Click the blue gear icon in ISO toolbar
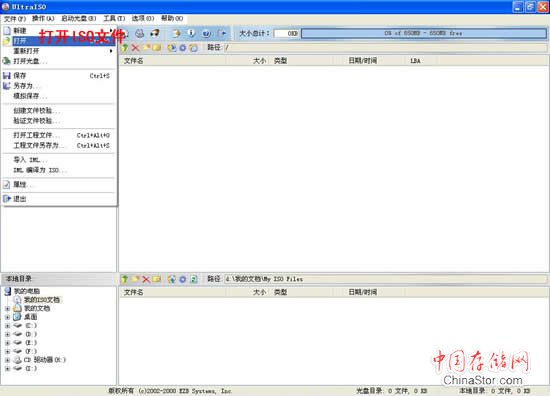Image resolution: width=550 pixels, height=396 pixels. point(183,48)
